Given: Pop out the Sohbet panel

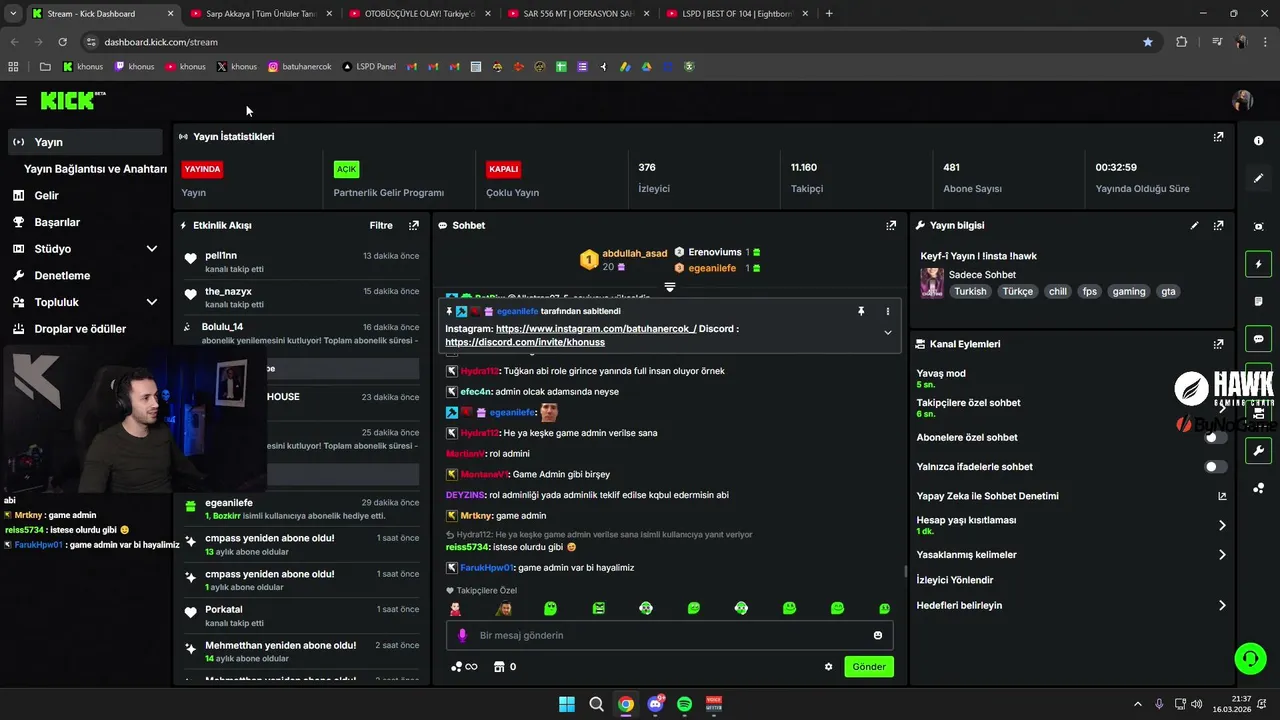Looking at the screenshot, I should point(891,226).
